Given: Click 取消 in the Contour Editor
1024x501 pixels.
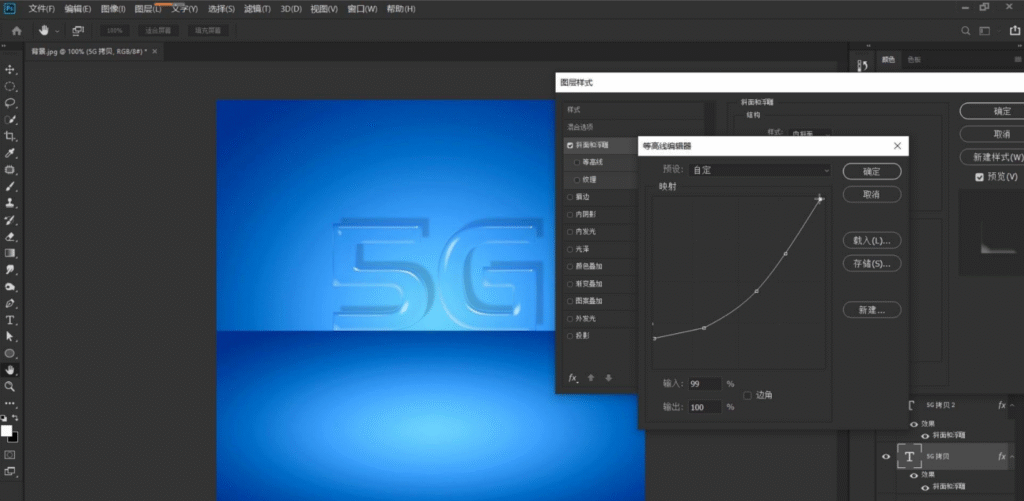Looking at the screenshot, I should (x=872, y=195).
